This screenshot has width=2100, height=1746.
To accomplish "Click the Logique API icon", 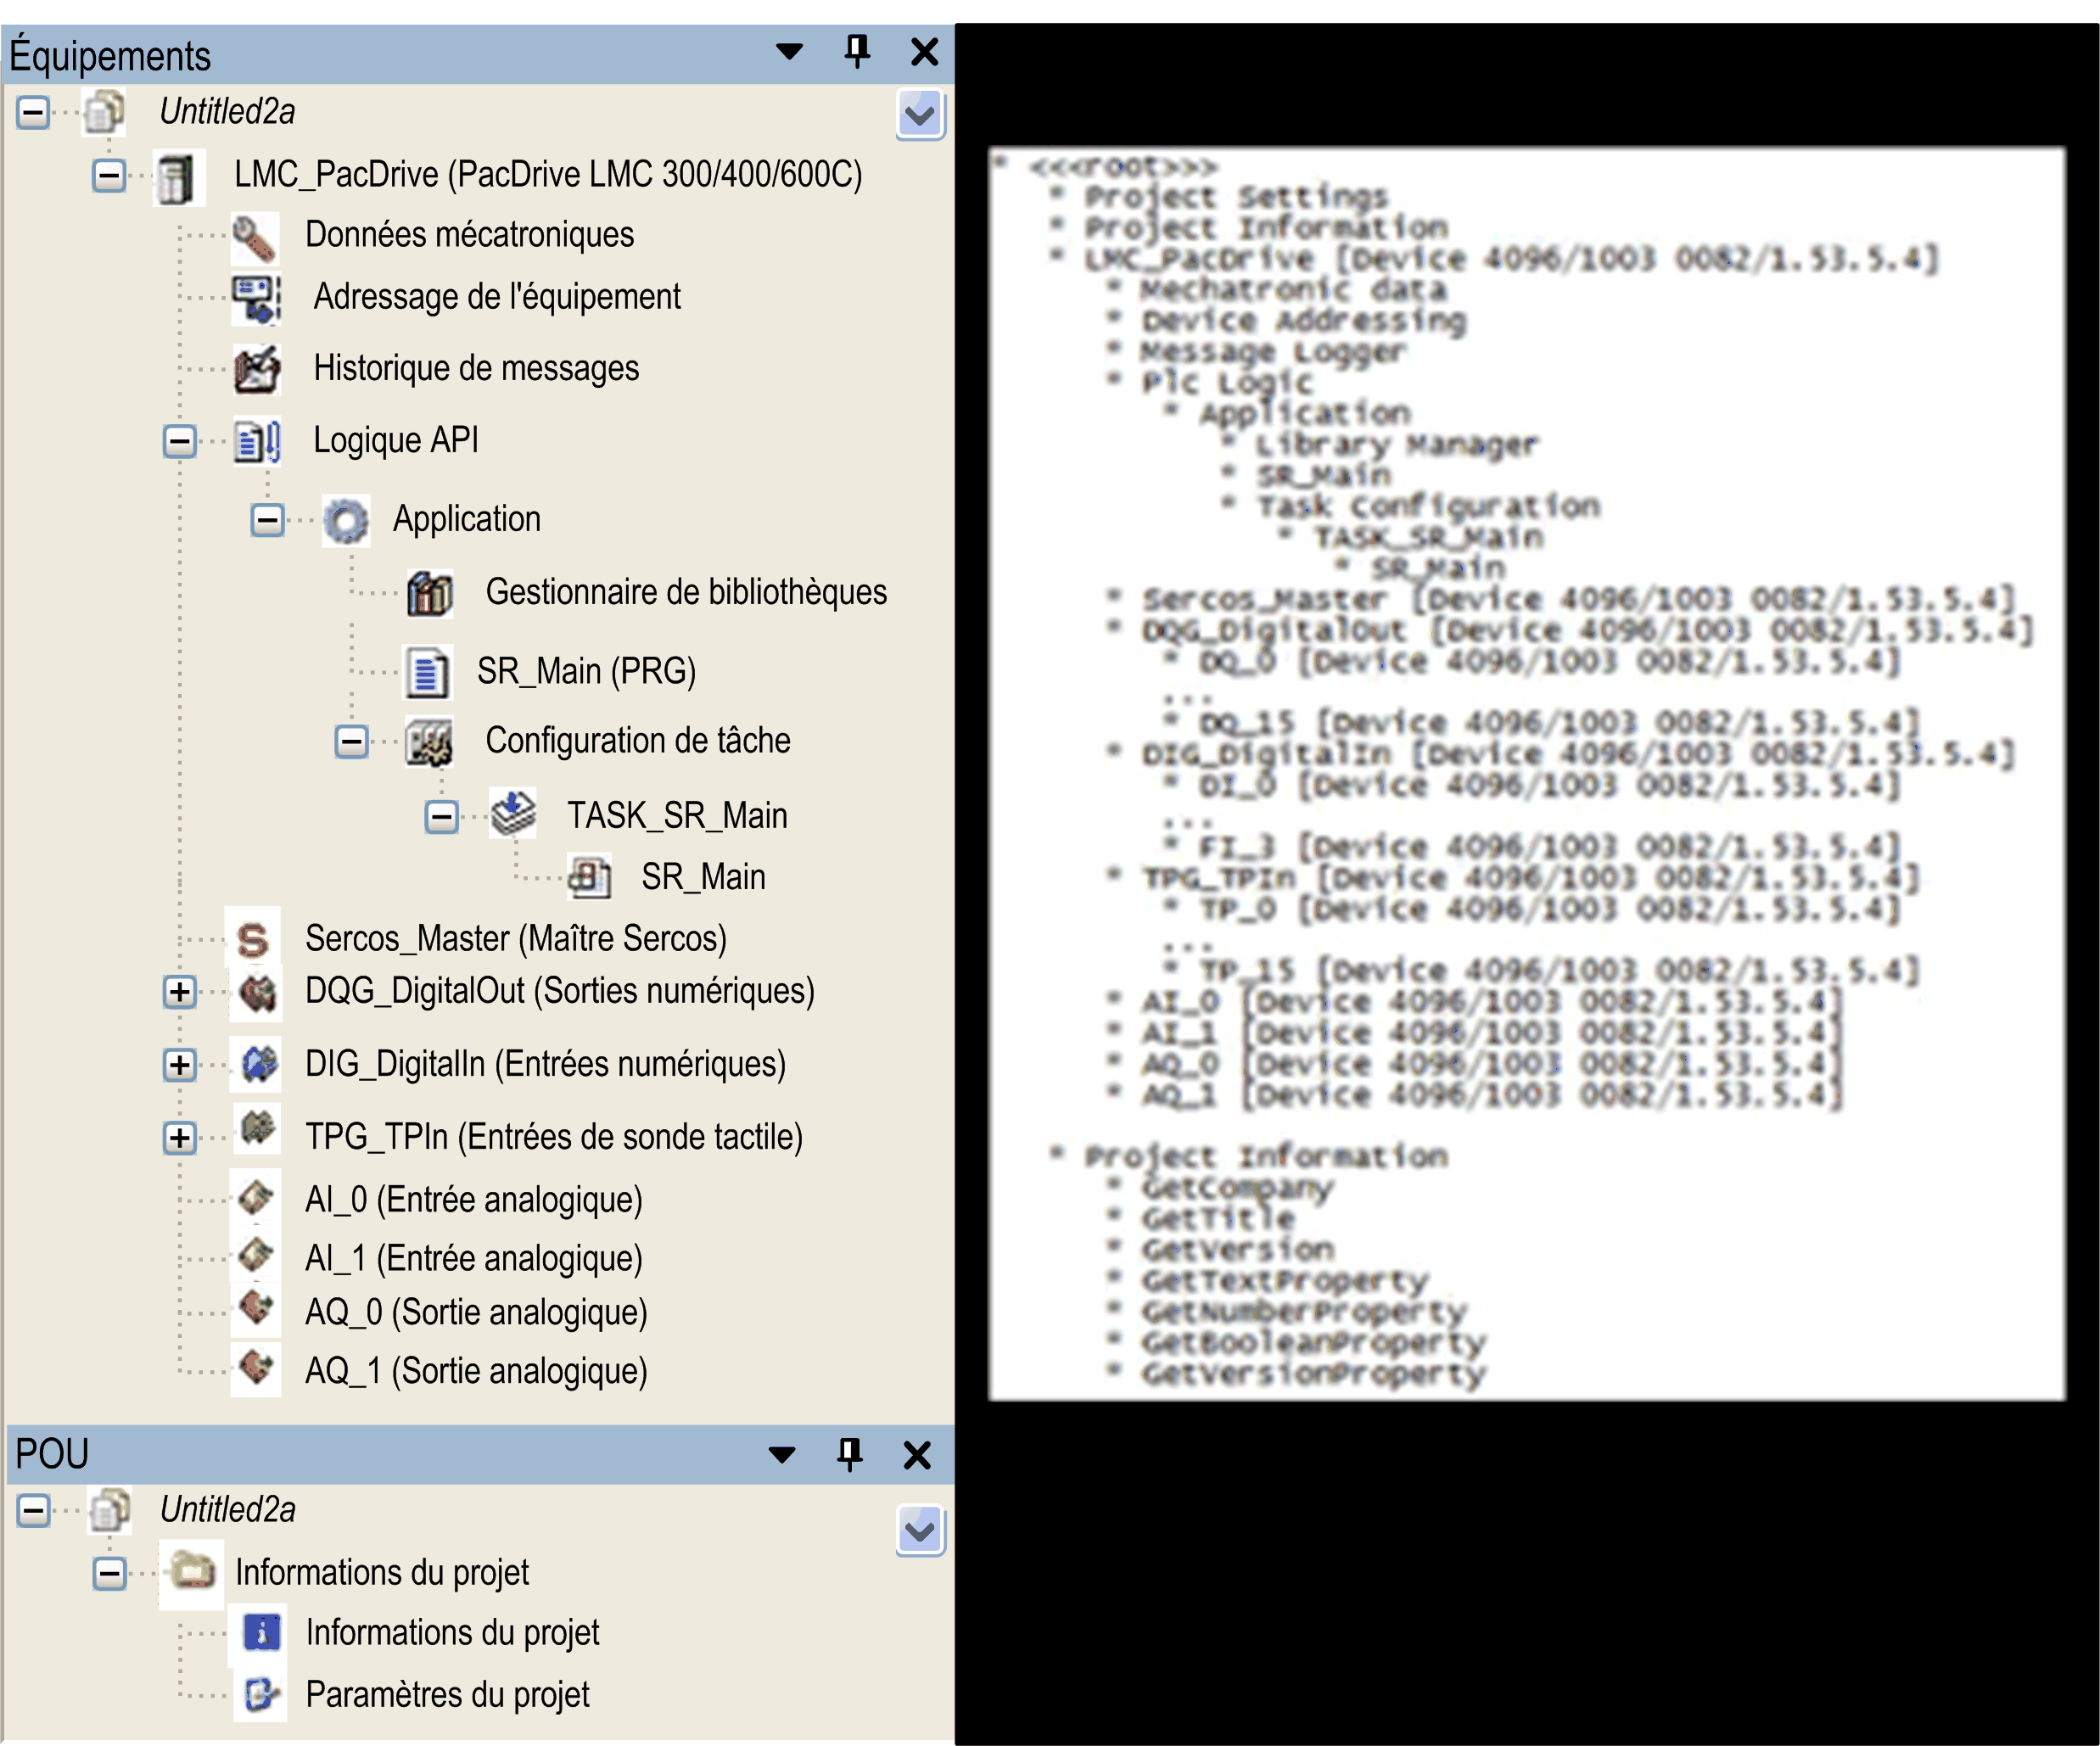I will (257, 441).
